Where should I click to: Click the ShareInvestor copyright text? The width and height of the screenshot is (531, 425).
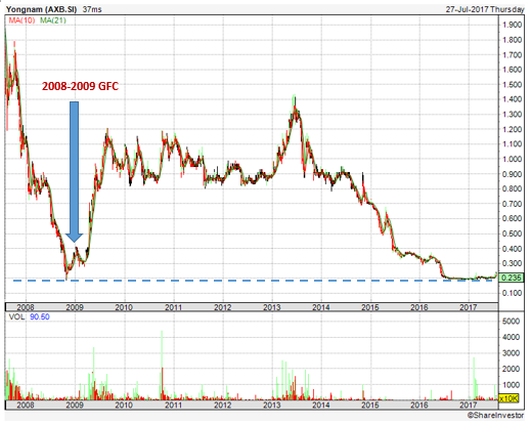pos(495,415)
